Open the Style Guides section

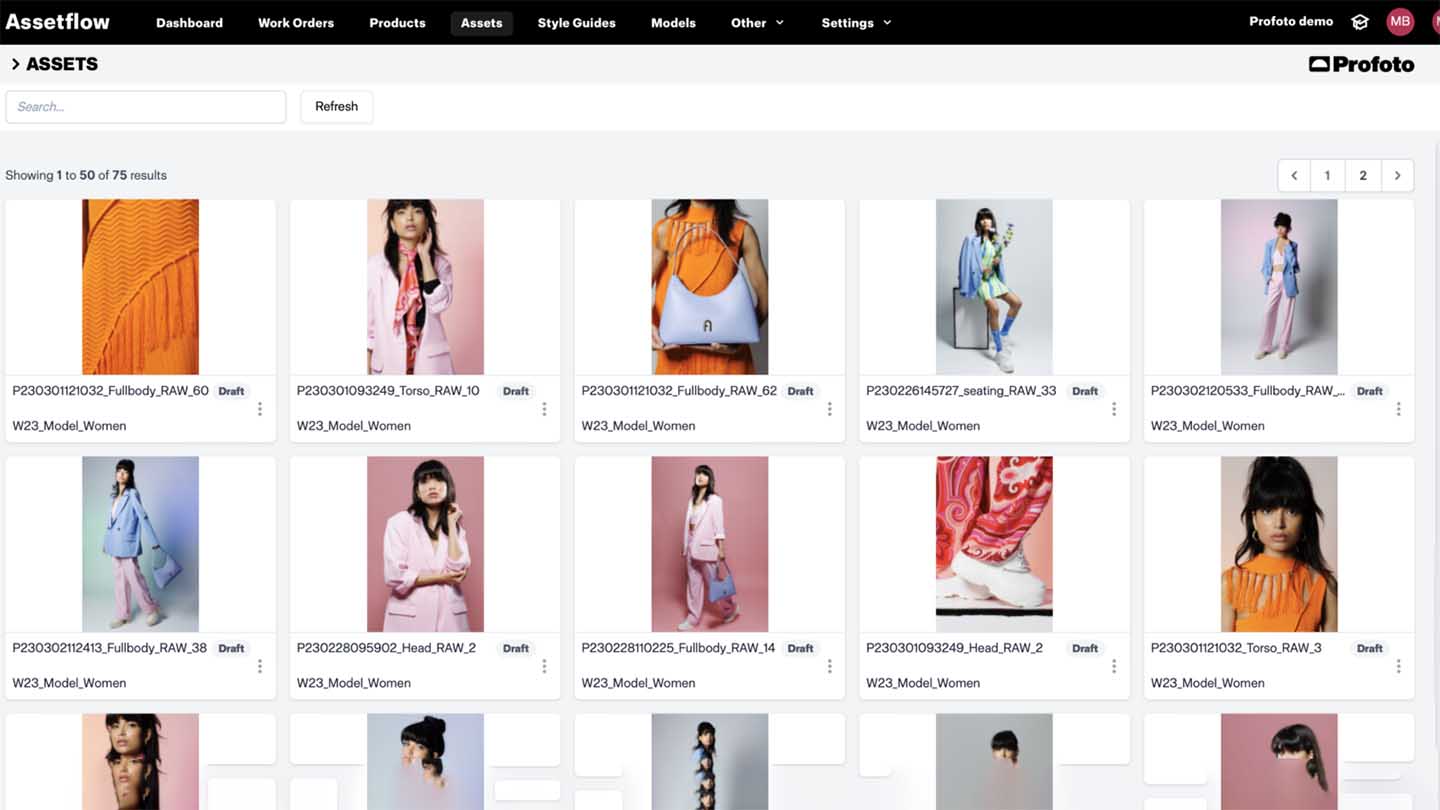[576, 23]
